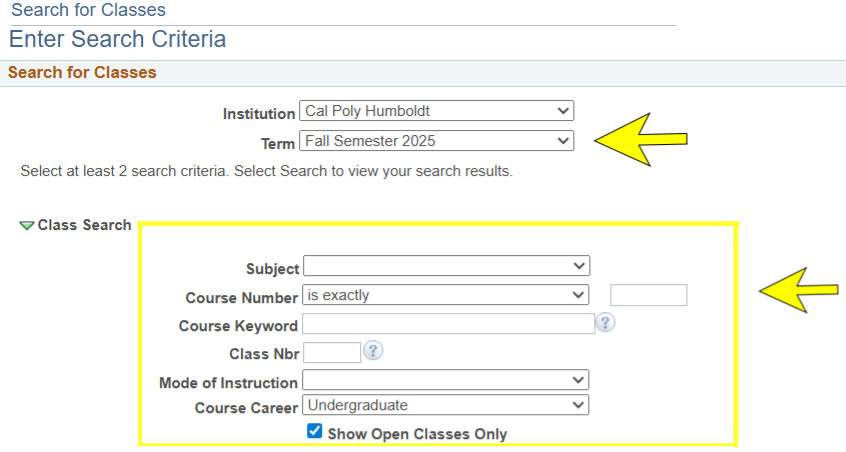This screenshot has height=452, width=846.
Task: Click the top Search for Classes page title
Action: point(88,11)
